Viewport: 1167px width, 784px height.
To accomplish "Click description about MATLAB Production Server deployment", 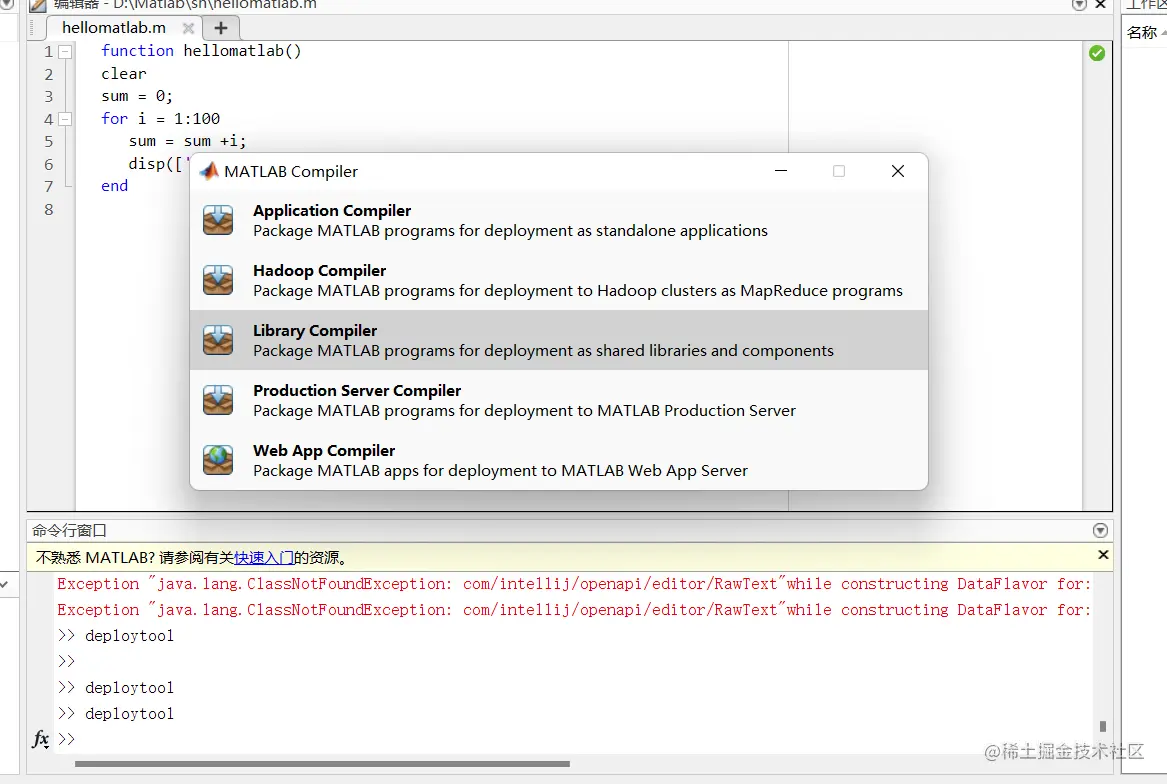I will click(x=524, y=410).
